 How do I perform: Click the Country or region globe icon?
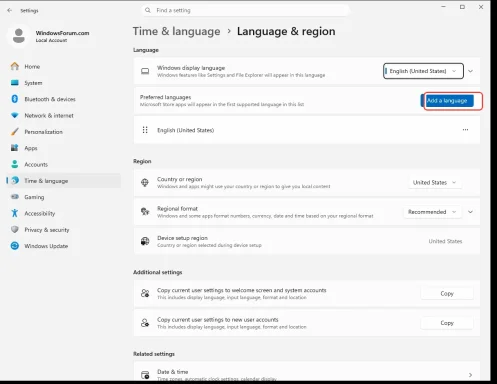pos(145,182)
